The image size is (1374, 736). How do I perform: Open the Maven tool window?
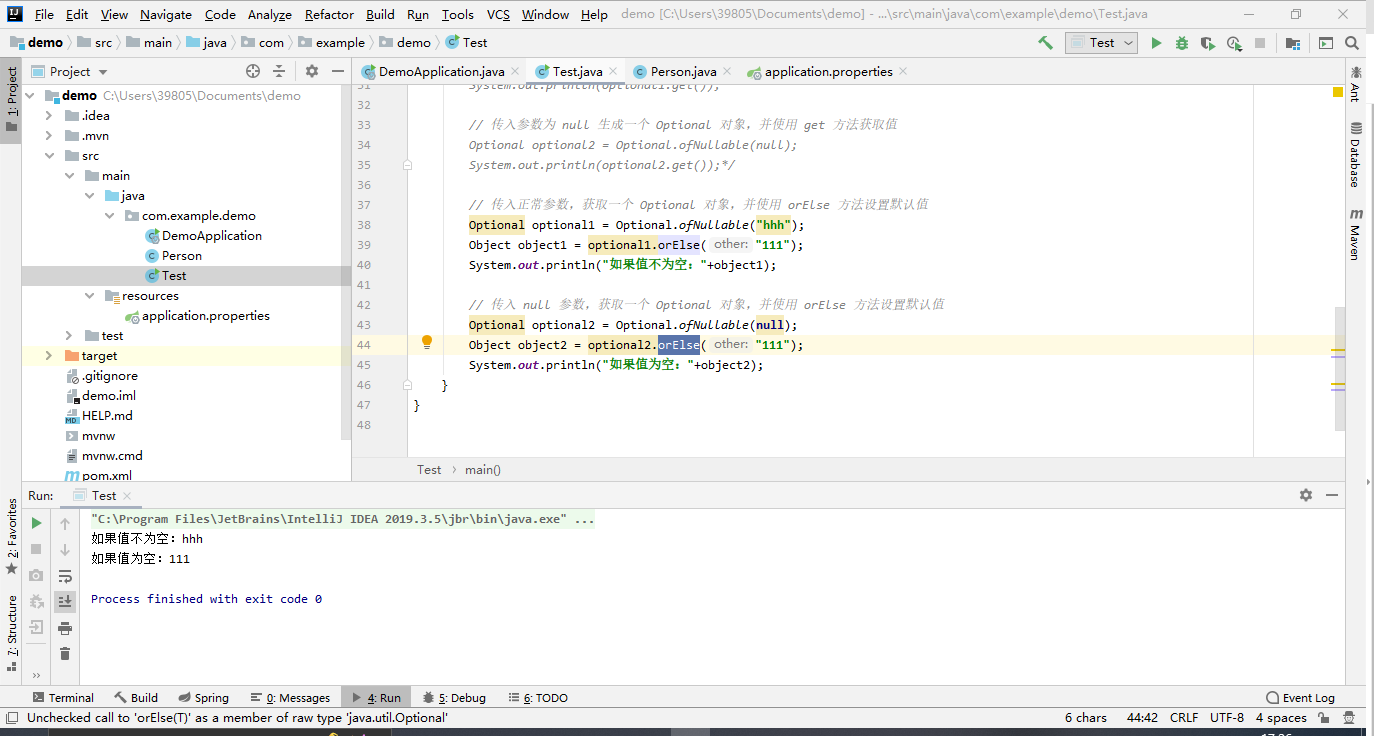click(x=1357, y=230)
